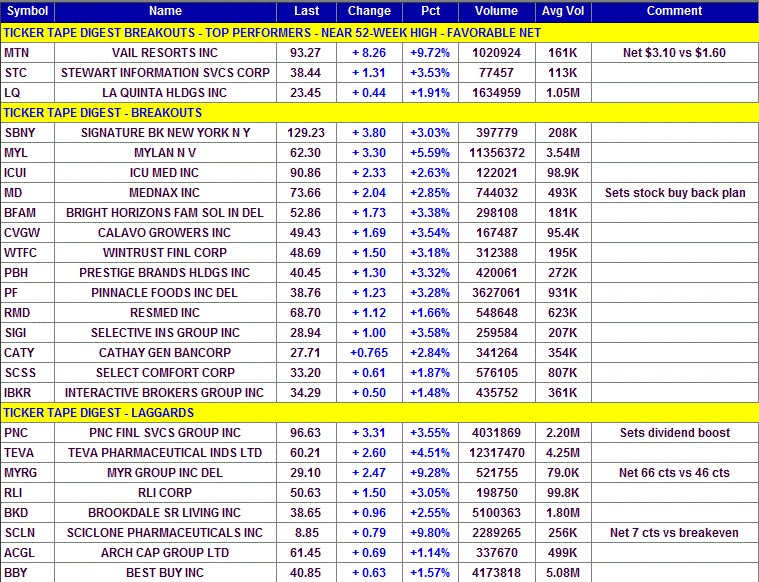Select MEDNAX INC name cell

[x=165, y=193]
